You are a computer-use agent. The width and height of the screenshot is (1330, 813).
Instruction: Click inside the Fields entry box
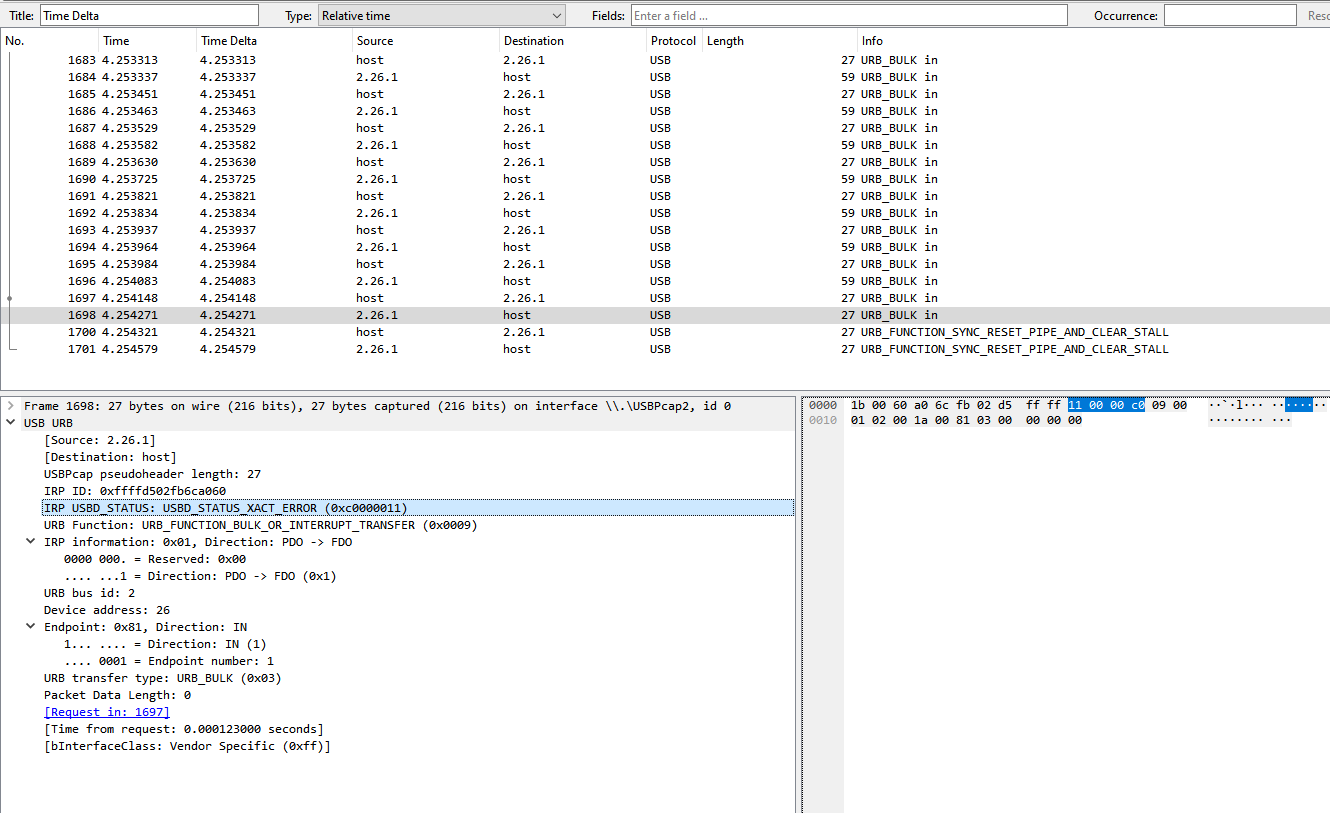coord(846,14)
